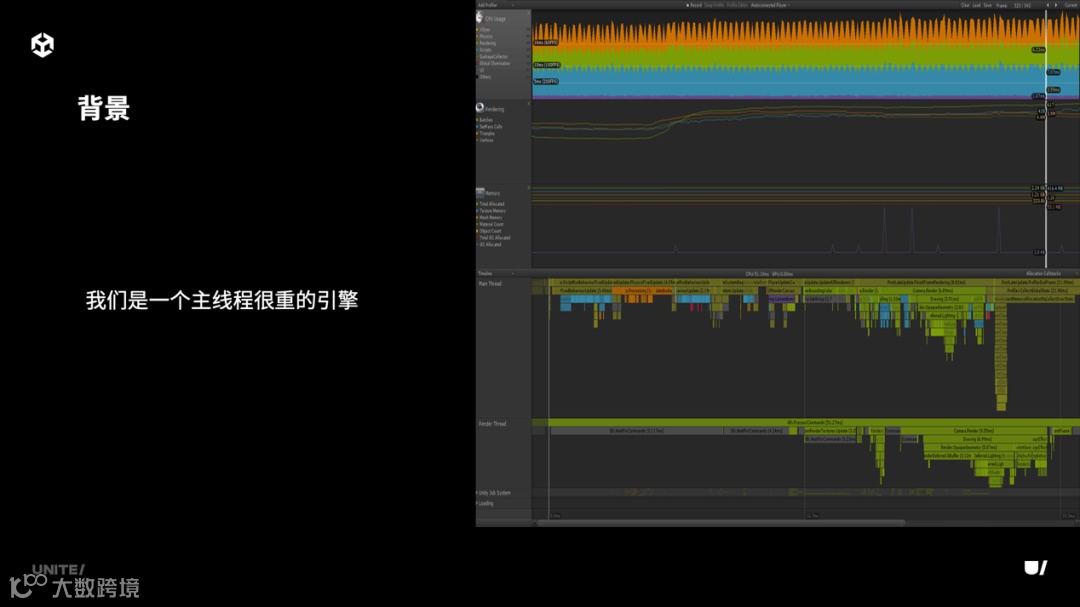Close the CPU Usage profiler module

528,13
